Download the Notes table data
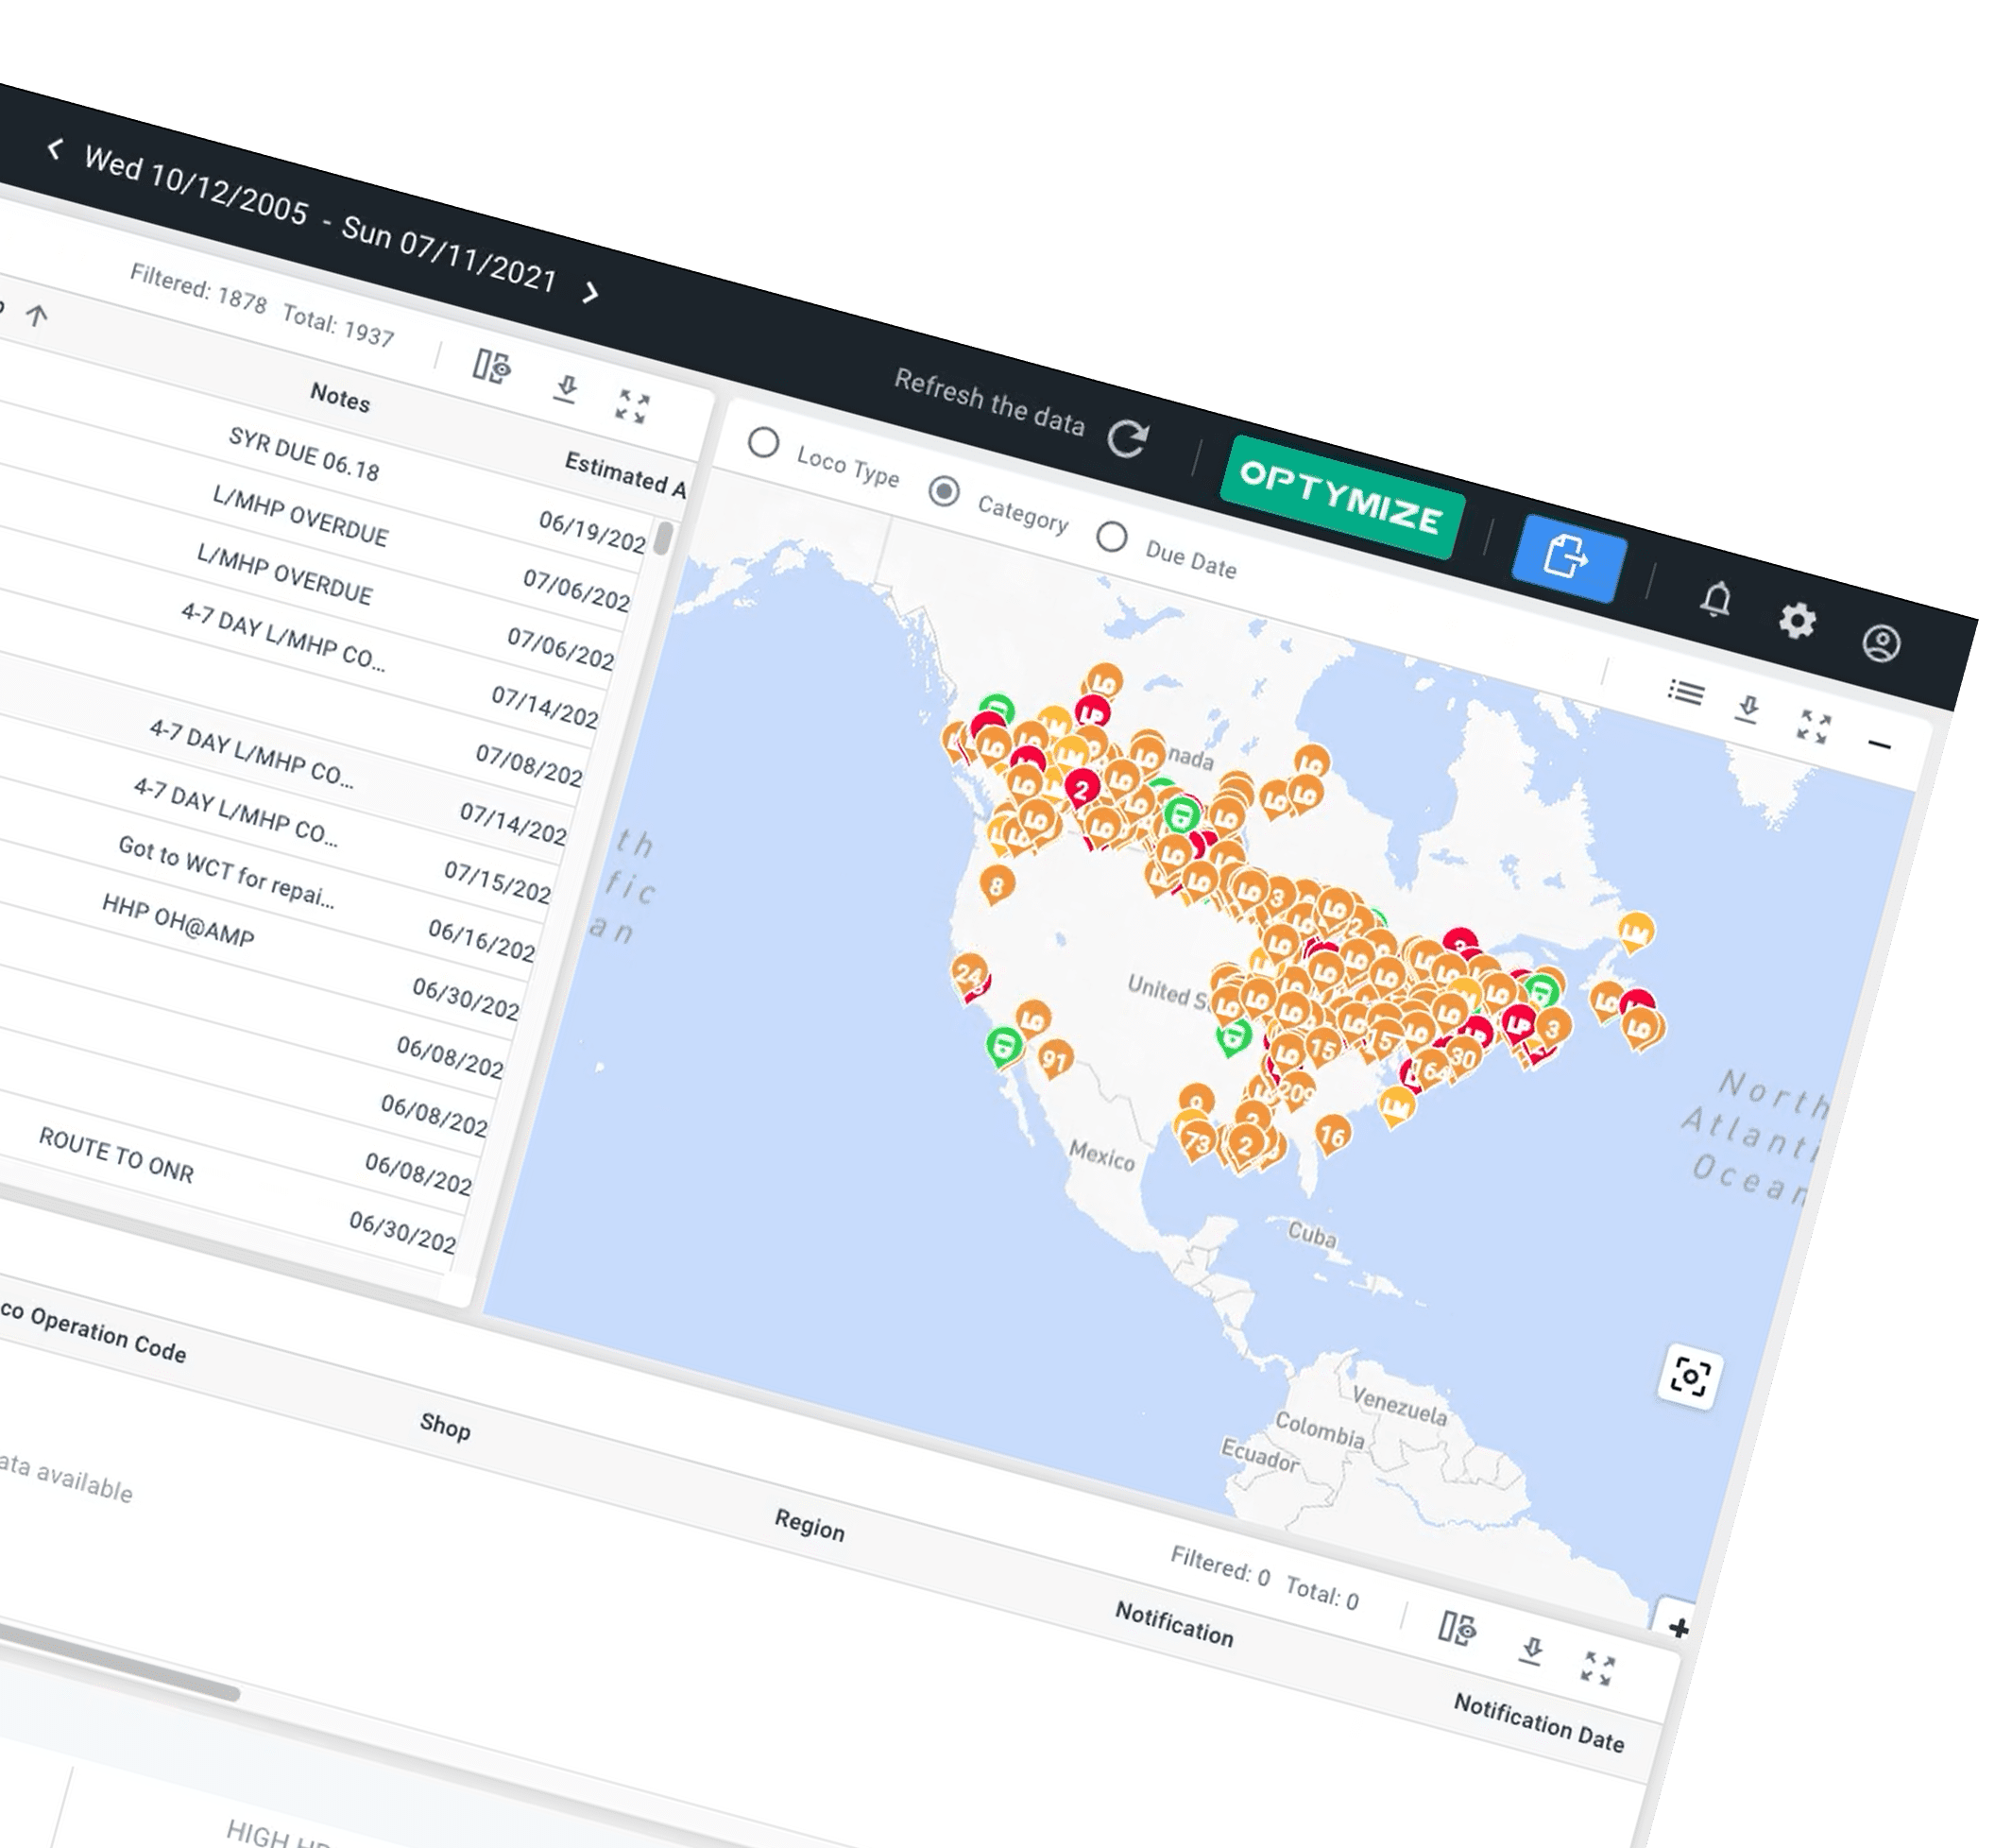This screenshot has height=1848, width=1995. pyautogui.click(x=566, y=388)
